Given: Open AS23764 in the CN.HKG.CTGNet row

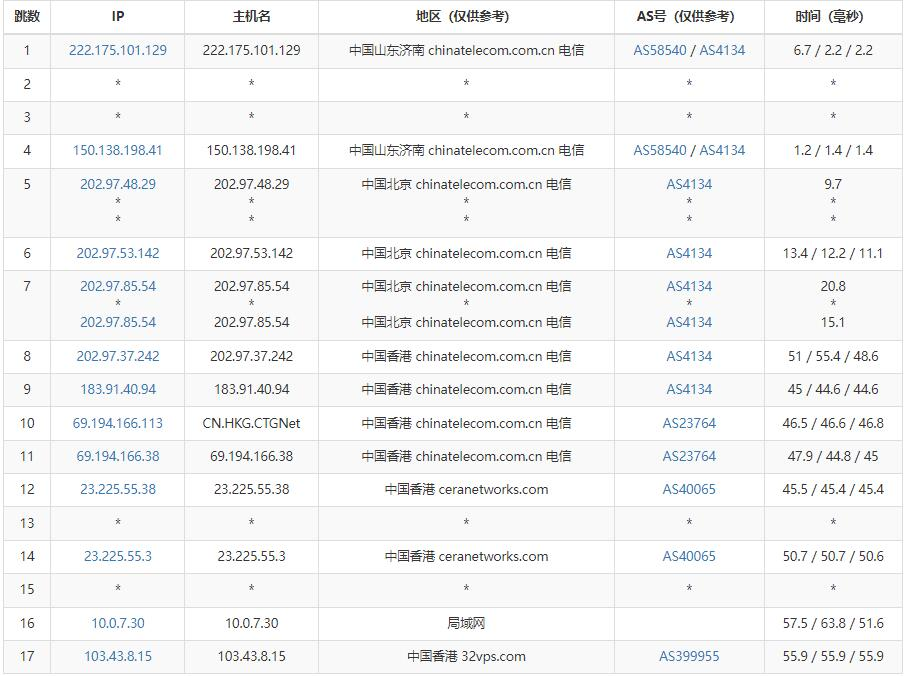Looking at the screenshot, I should pyautogui.click(x=689, y=423).
